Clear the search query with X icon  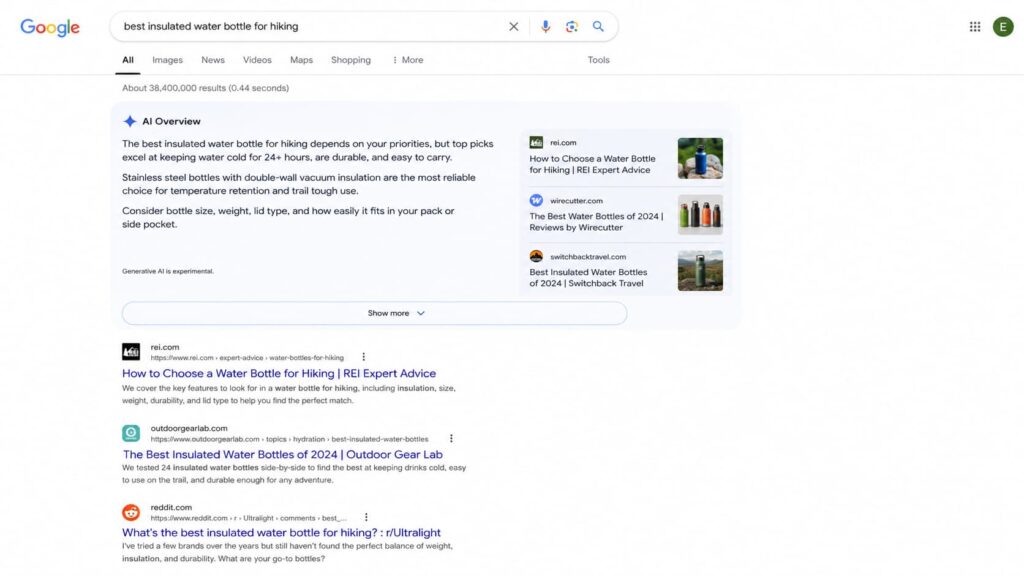(x=513, y=27)
